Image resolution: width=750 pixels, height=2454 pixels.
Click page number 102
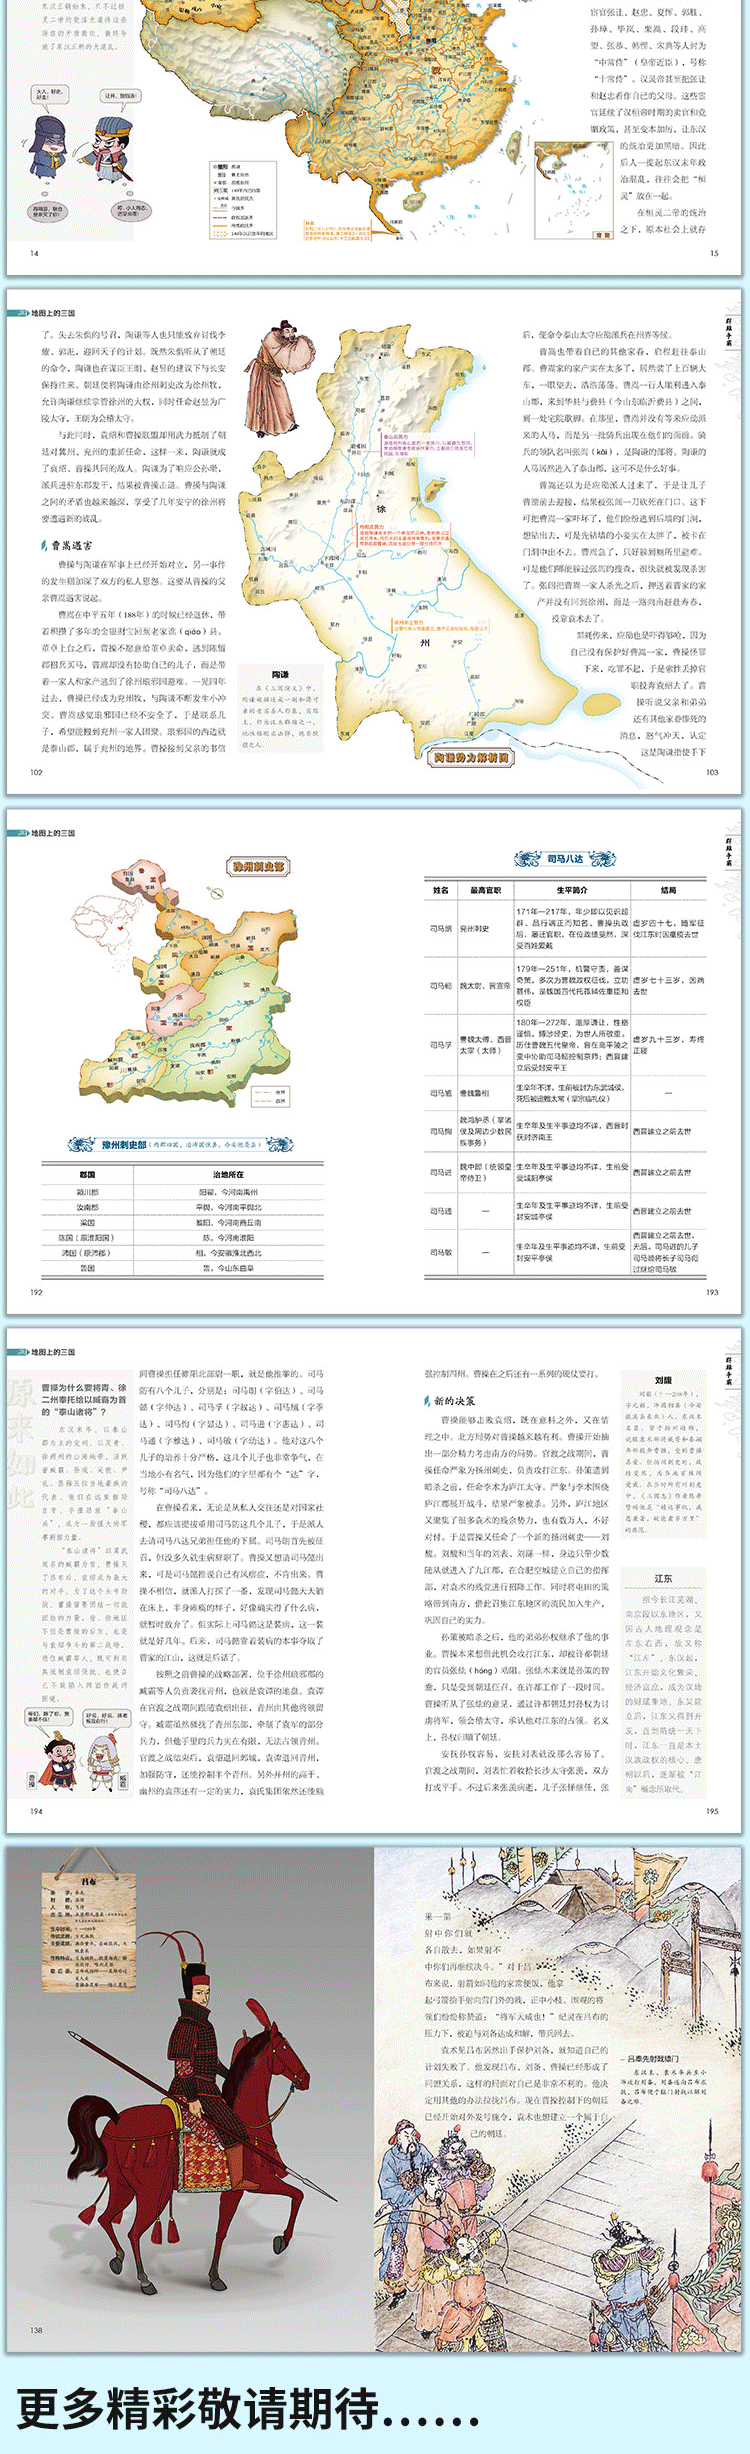coord(36,772)
